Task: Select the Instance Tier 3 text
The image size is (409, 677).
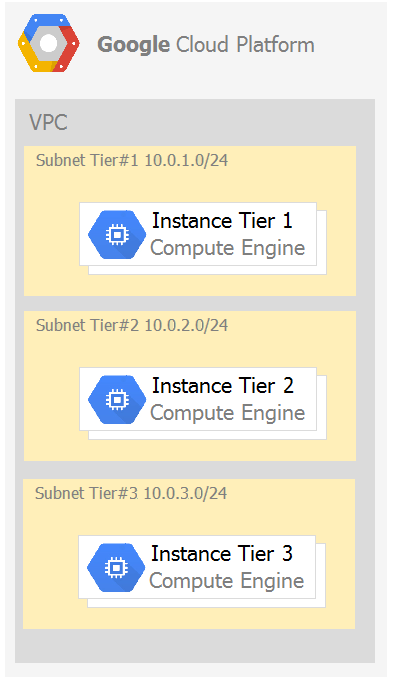Action: coord(222,554)
